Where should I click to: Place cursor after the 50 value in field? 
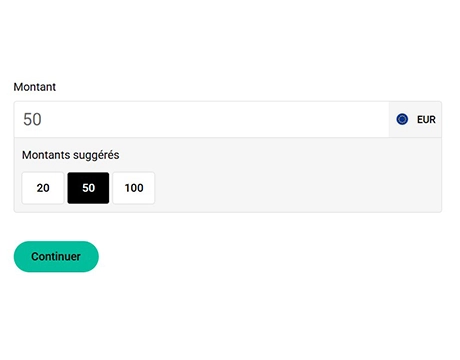(x=43, y=119)
